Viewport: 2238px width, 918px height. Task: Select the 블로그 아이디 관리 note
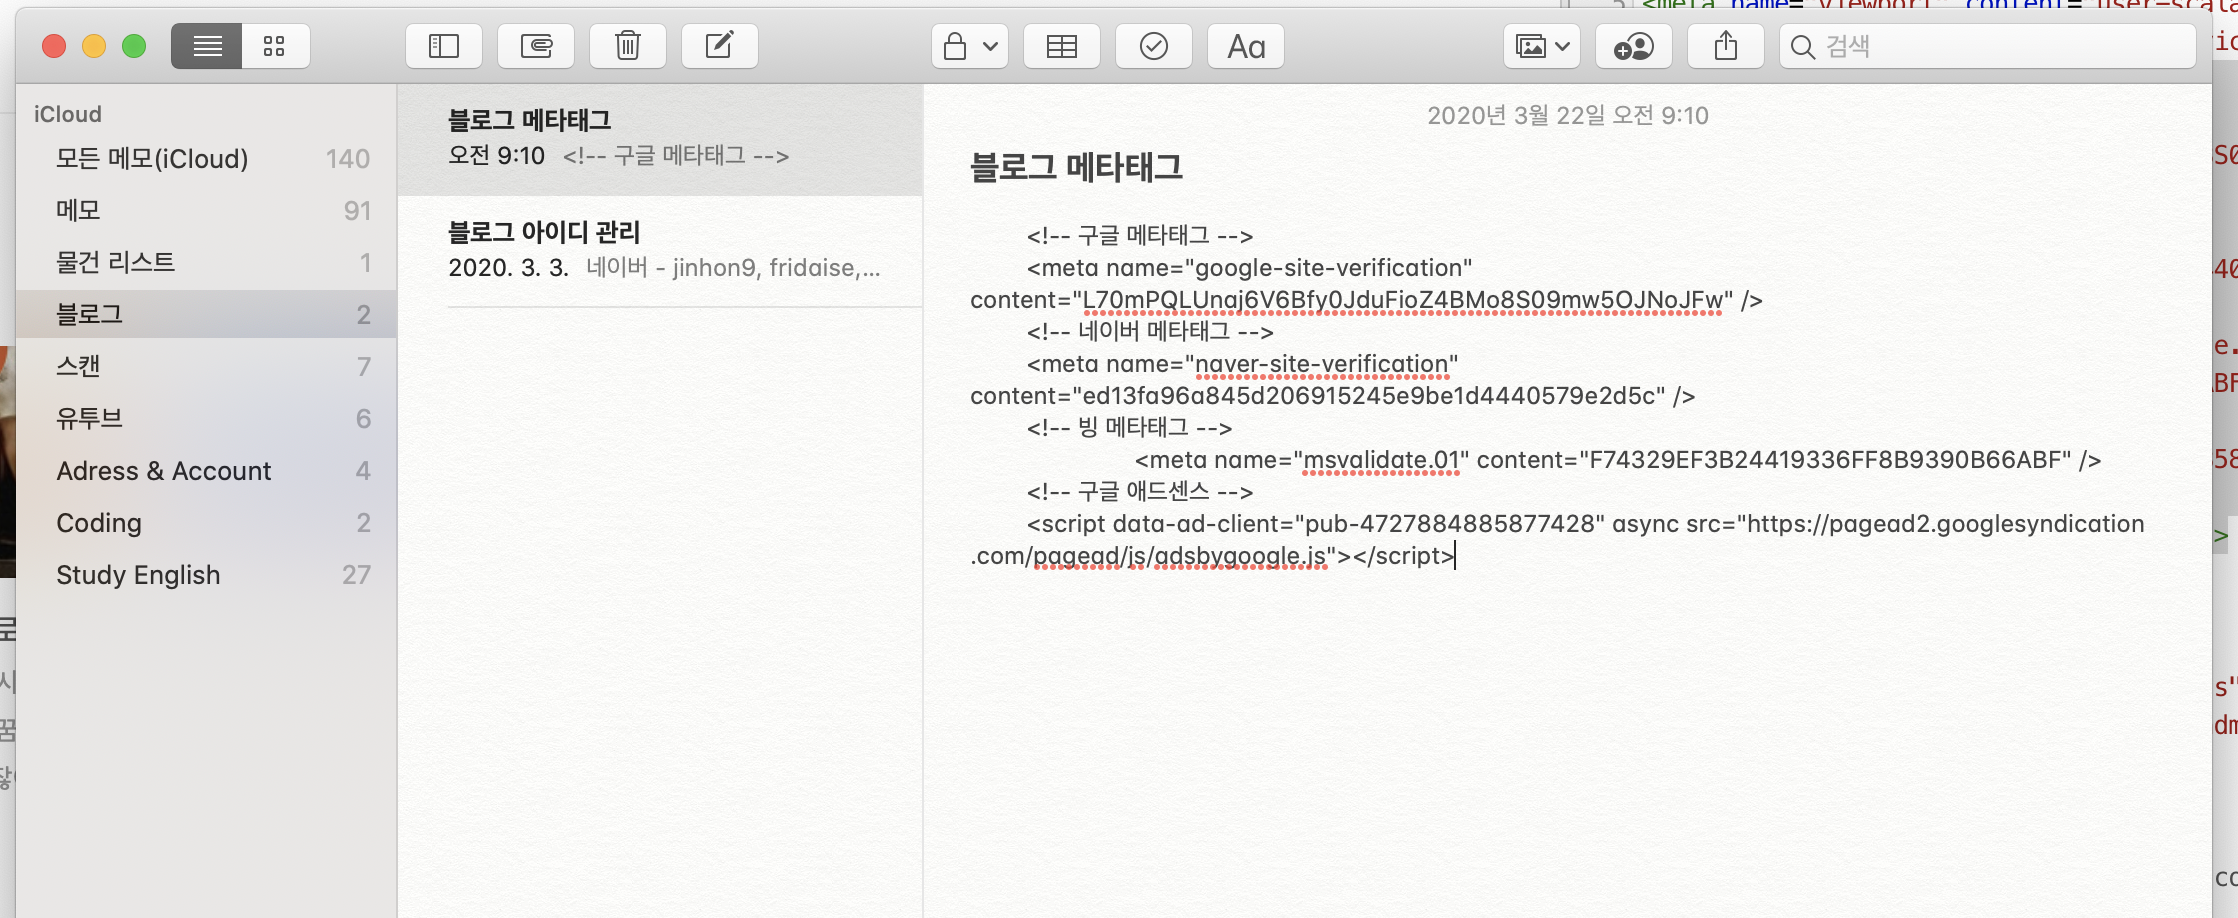click(x=660, y=251)
